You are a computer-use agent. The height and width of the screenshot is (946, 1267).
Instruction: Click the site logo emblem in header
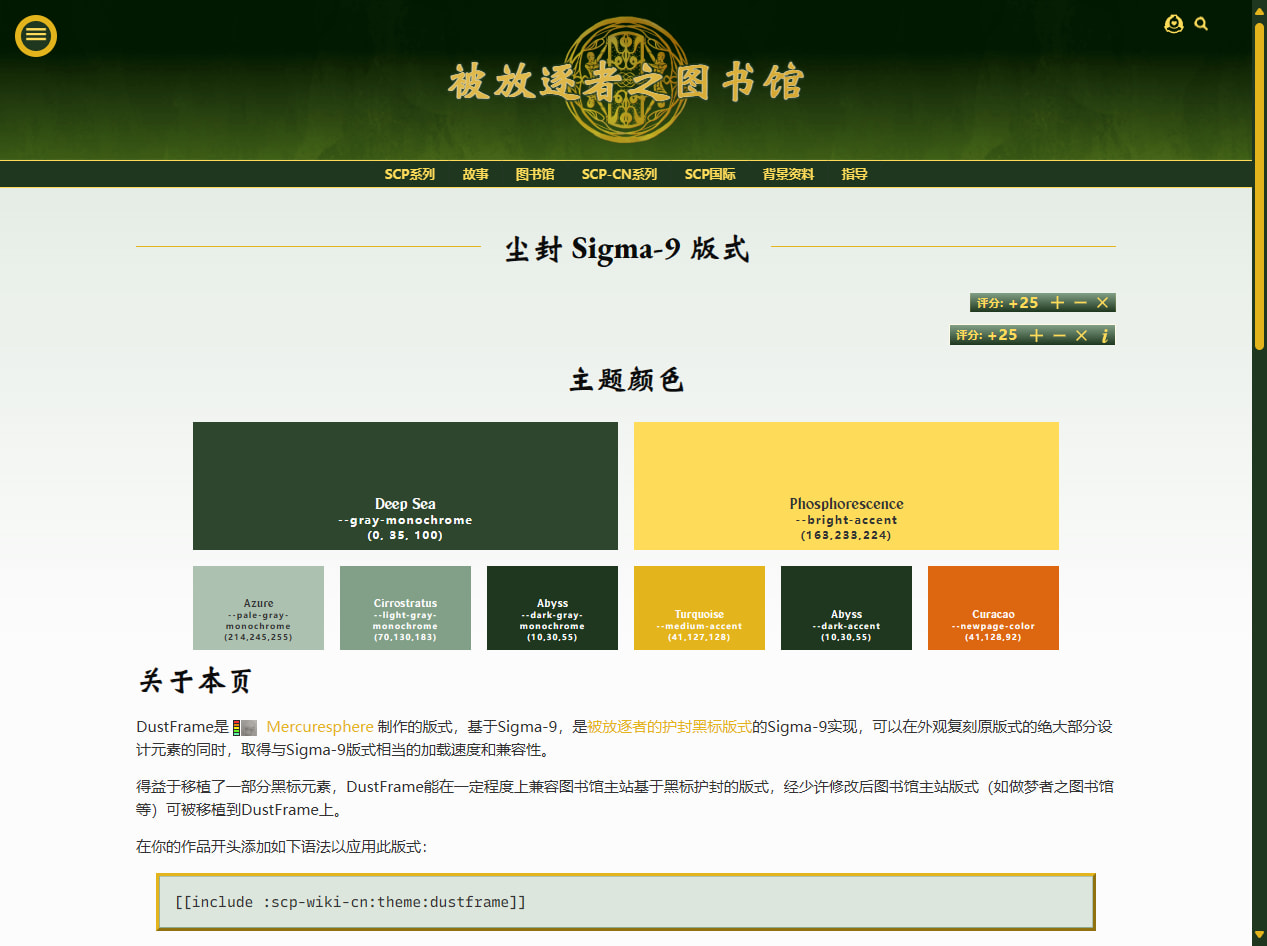pyautogui.click(x=625, y=80)
